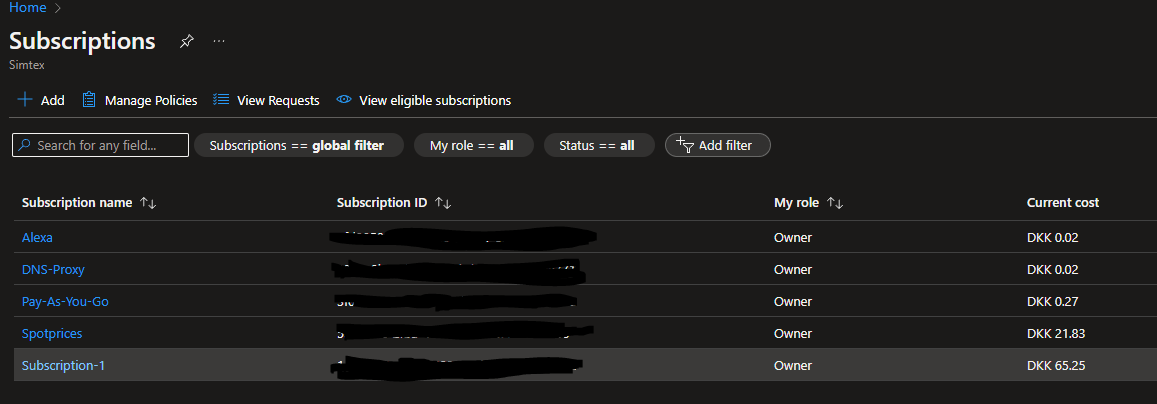
Task: Open the Subscriptions global filter pill
Action: tap(298, 145)
